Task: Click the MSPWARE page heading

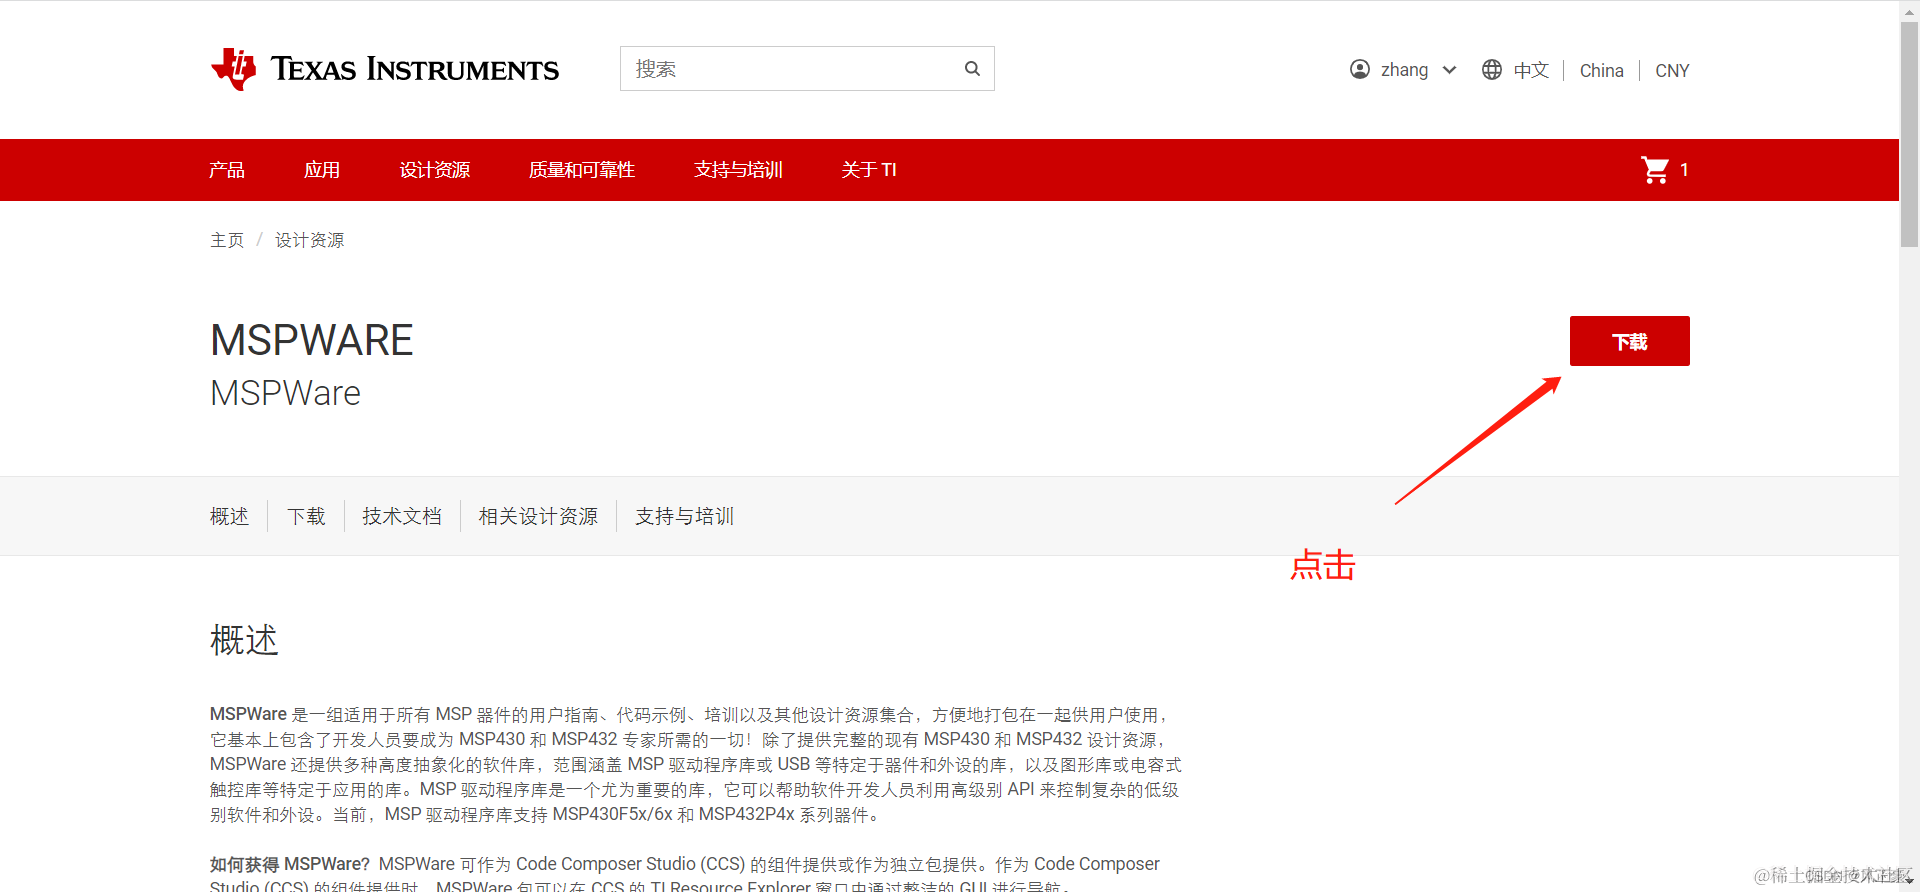Action: (x=311, y=340)
